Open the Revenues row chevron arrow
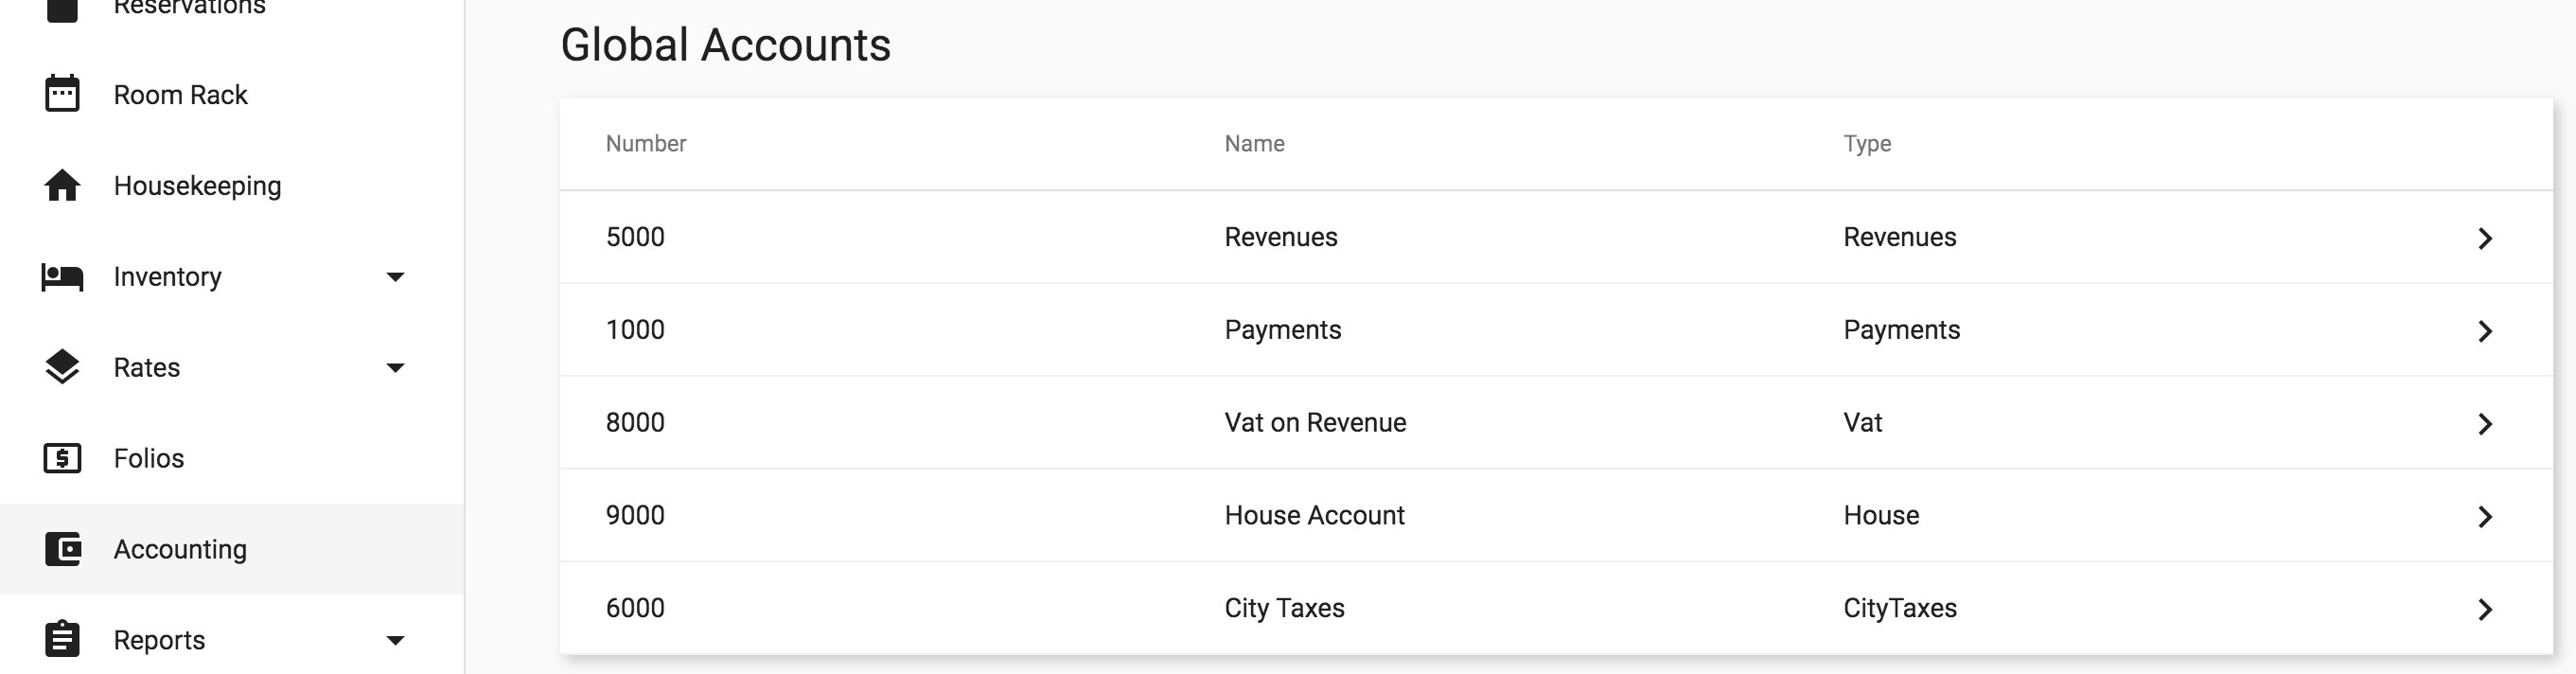This screenshot has width=2576, height=674. (x=2485, y=238)
